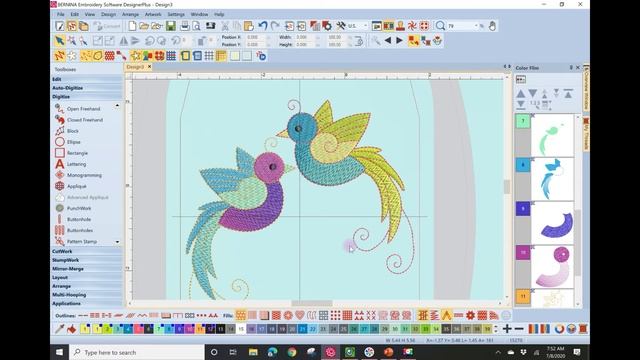The image size is (640, 360).
Task: Open the Settings menu
Action: (176, 14)
